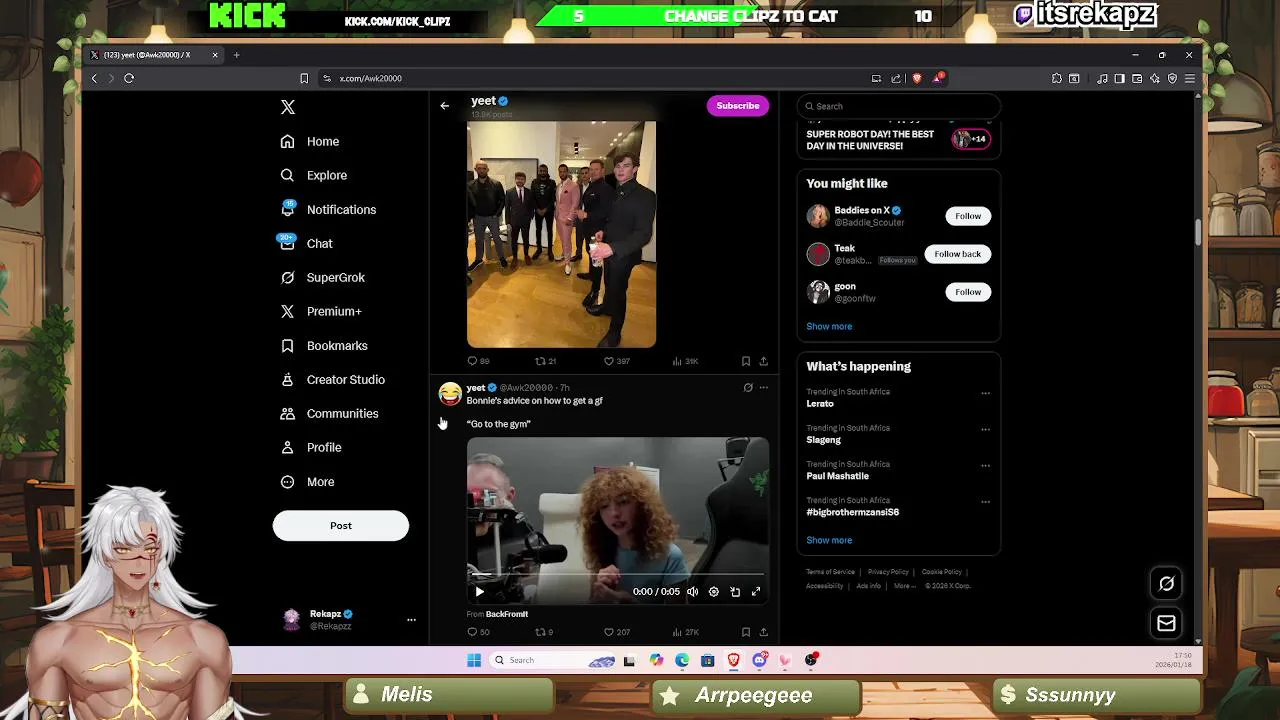This screenshot has height=720, width=1280.
Task: Open Notifications in the sidebar
Action: coord(328,210)
